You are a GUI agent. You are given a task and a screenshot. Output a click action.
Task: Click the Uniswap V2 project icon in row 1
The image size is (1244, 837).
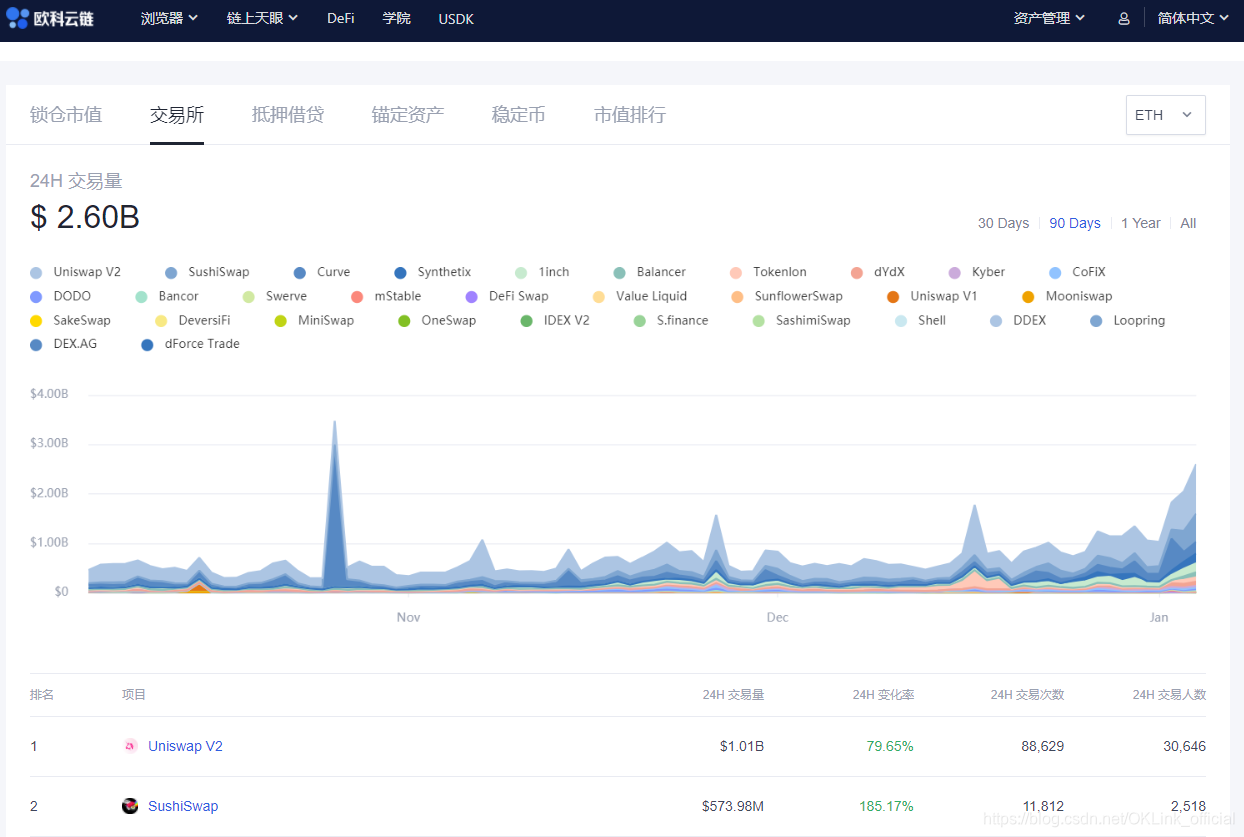point(130,746)
